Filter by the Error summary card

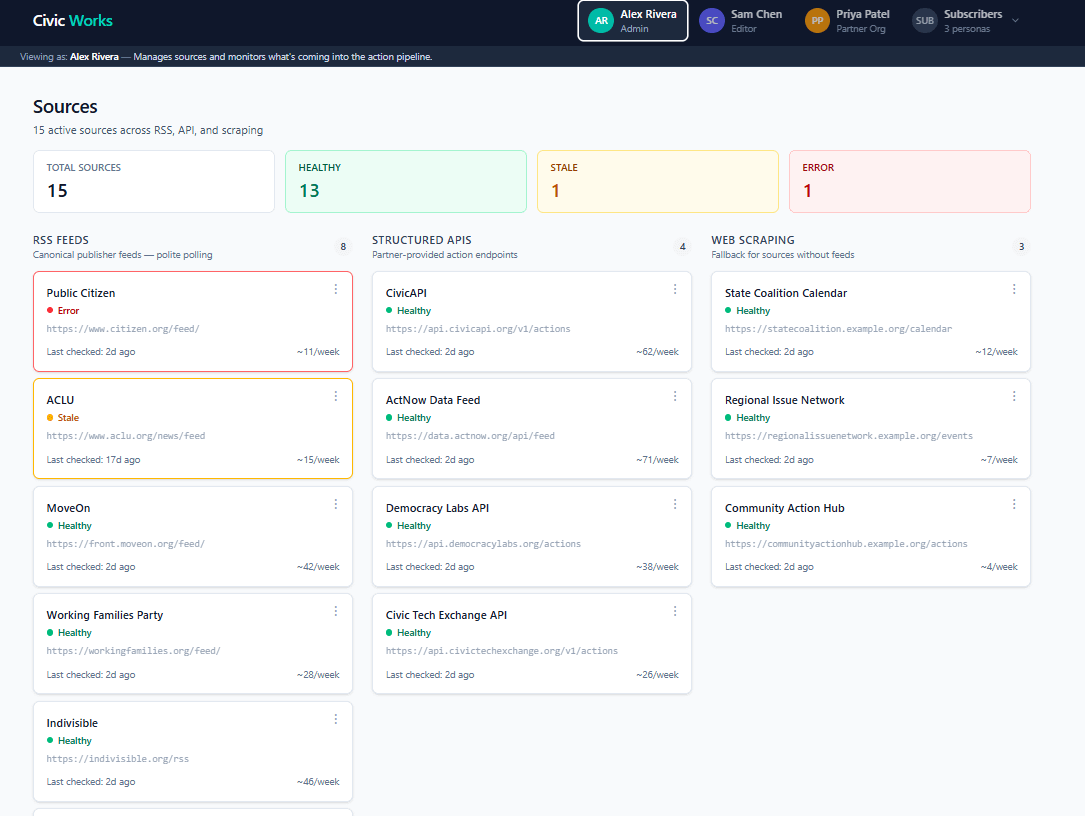point(909,181)
